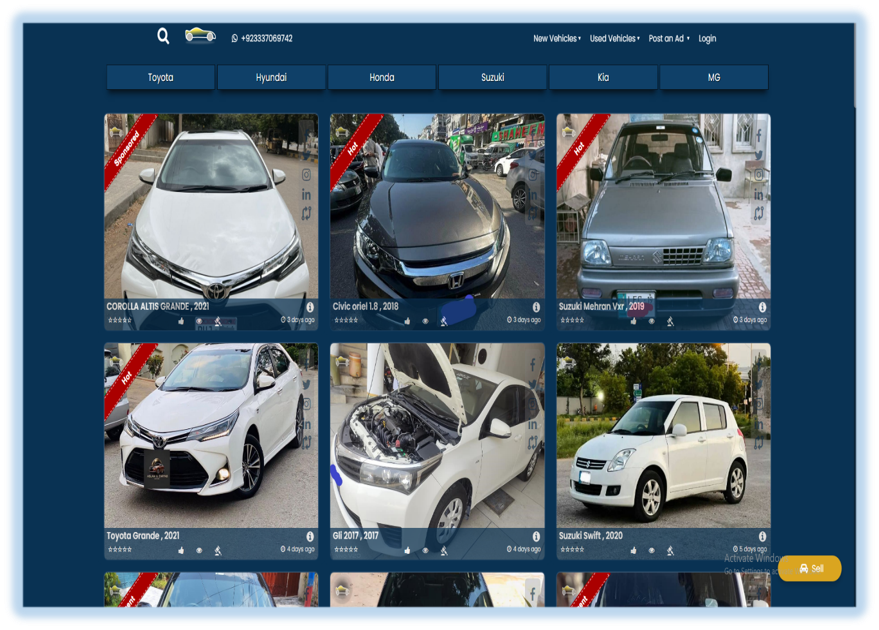Like the Corolla Altis Grande listing

[x=181, y=321]
